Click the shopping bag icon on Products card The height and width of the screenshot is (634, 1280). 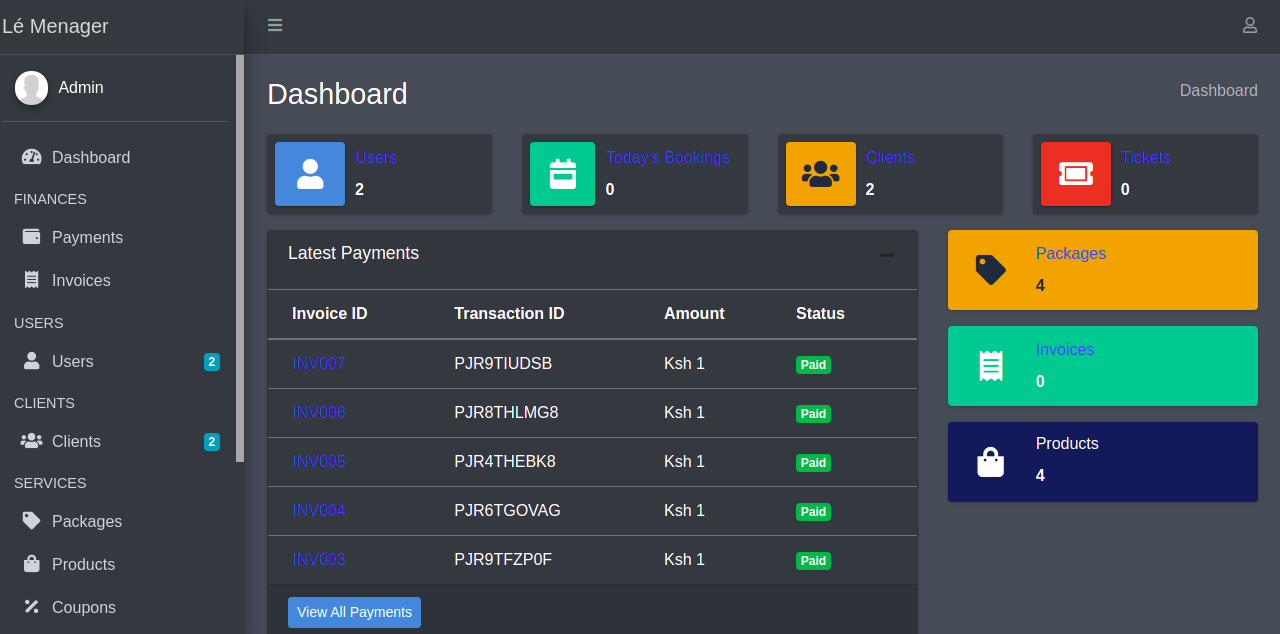pyautogui.click(x=991, y=462)
